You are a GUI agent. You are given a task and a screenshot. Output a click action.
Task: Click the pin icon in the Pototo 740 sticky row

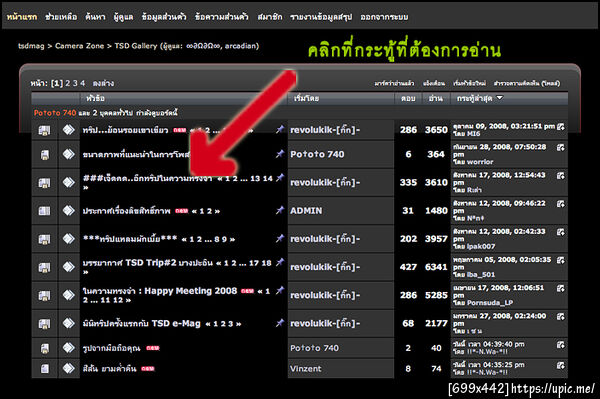(x=280, y=154)
